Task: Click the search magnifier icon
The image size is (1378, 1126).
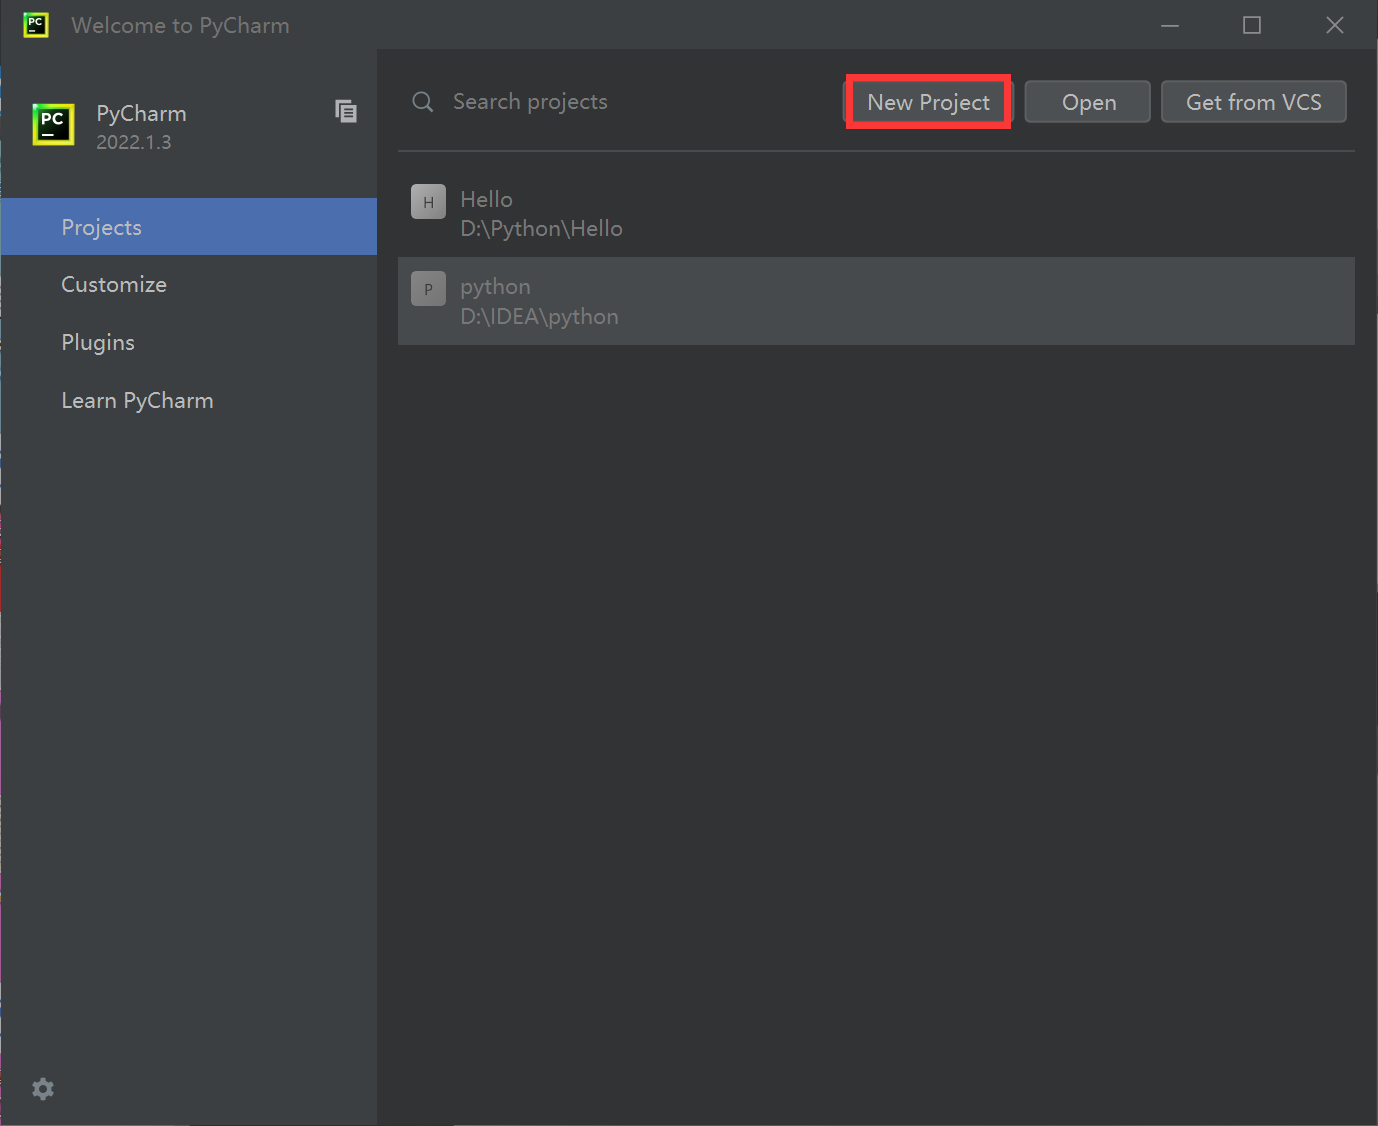Action: [x=423, y=102]
